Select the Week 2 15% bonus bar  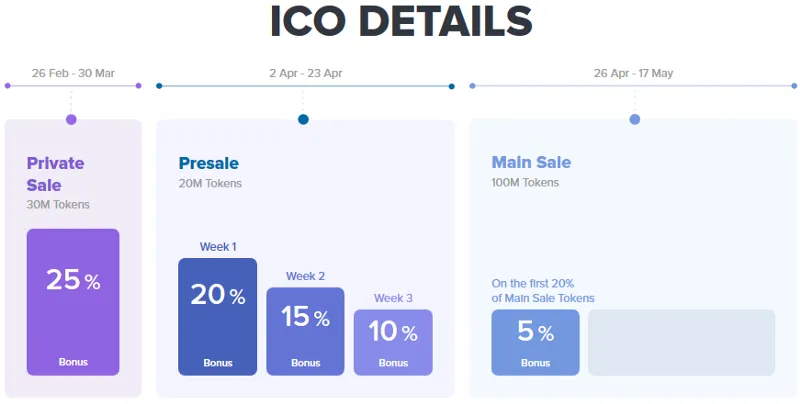305,332
